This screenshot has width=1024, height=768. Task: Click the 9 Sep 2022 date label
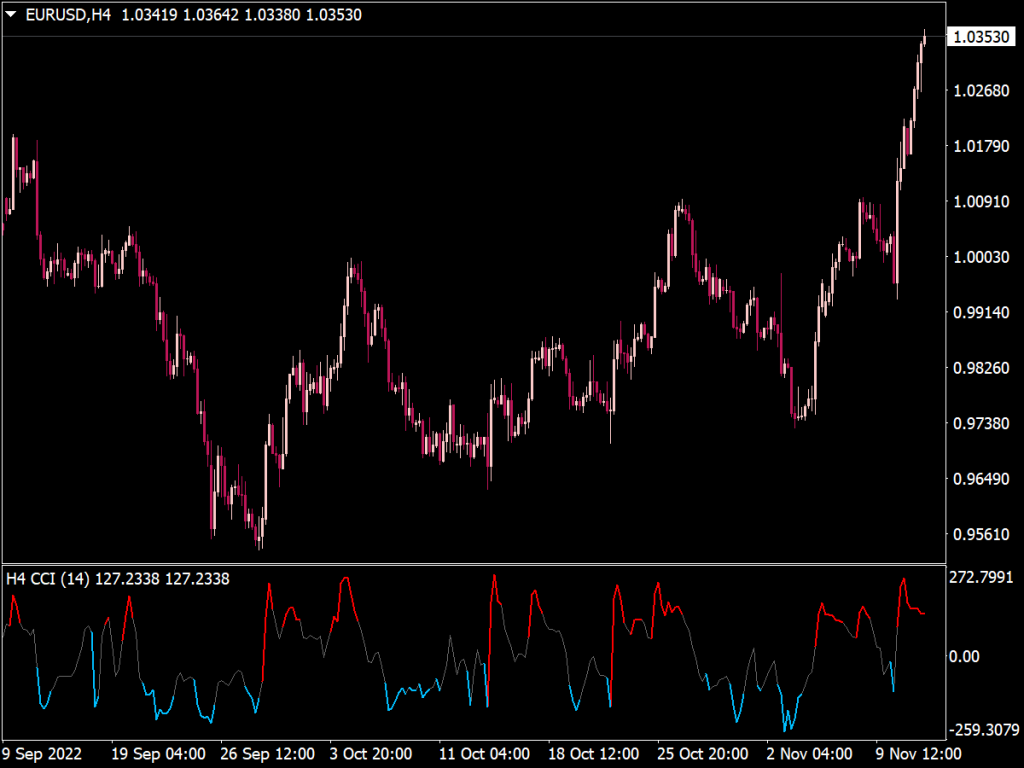[x=41, y=755]
